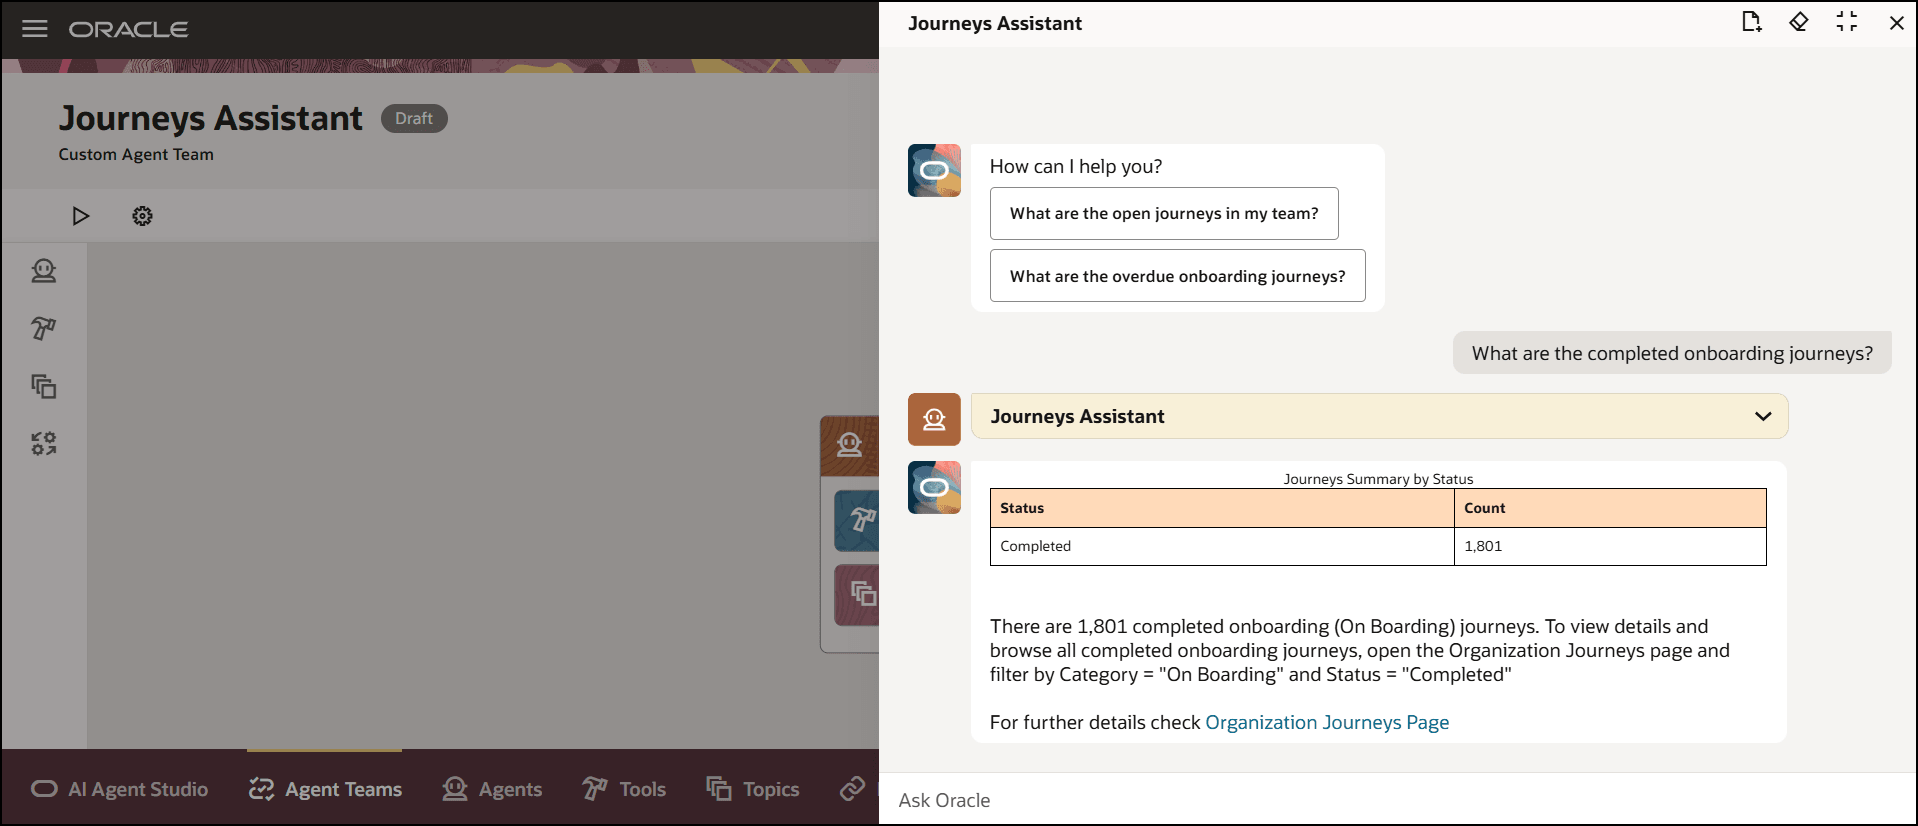Click the '1,801' count cell
Screen dimensions: 1918x826
coord(1610,546)
